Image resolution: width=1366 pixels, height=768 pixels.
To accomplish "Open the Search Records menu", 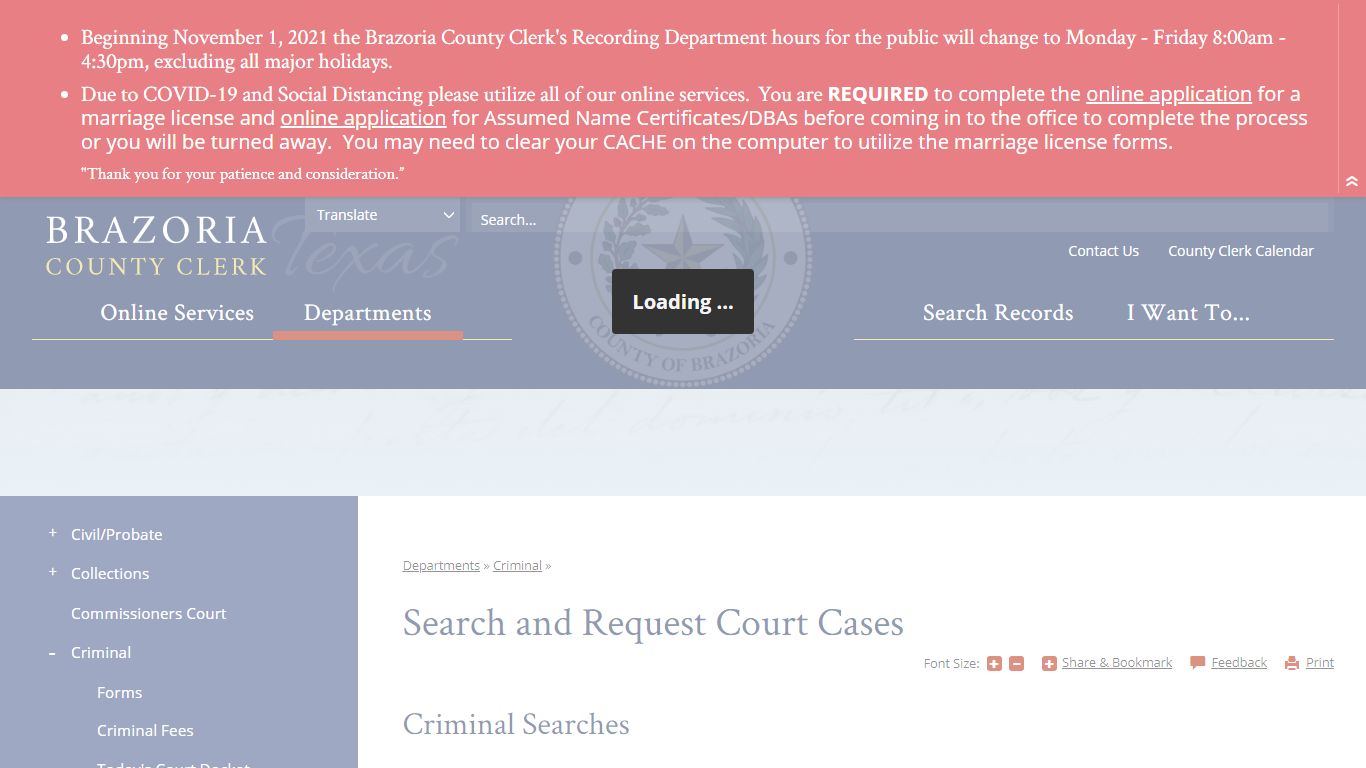I will [998, 313].
